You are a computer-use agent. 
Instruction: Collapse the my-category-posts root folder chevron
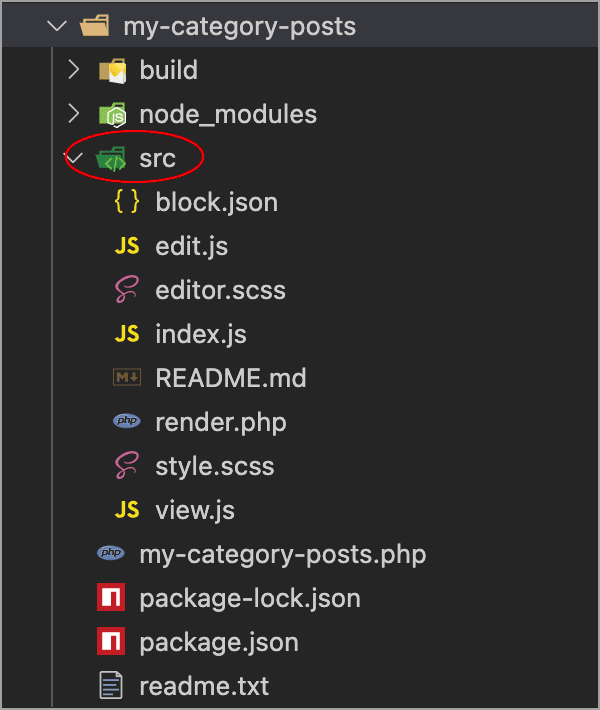(x=57, y=26)
